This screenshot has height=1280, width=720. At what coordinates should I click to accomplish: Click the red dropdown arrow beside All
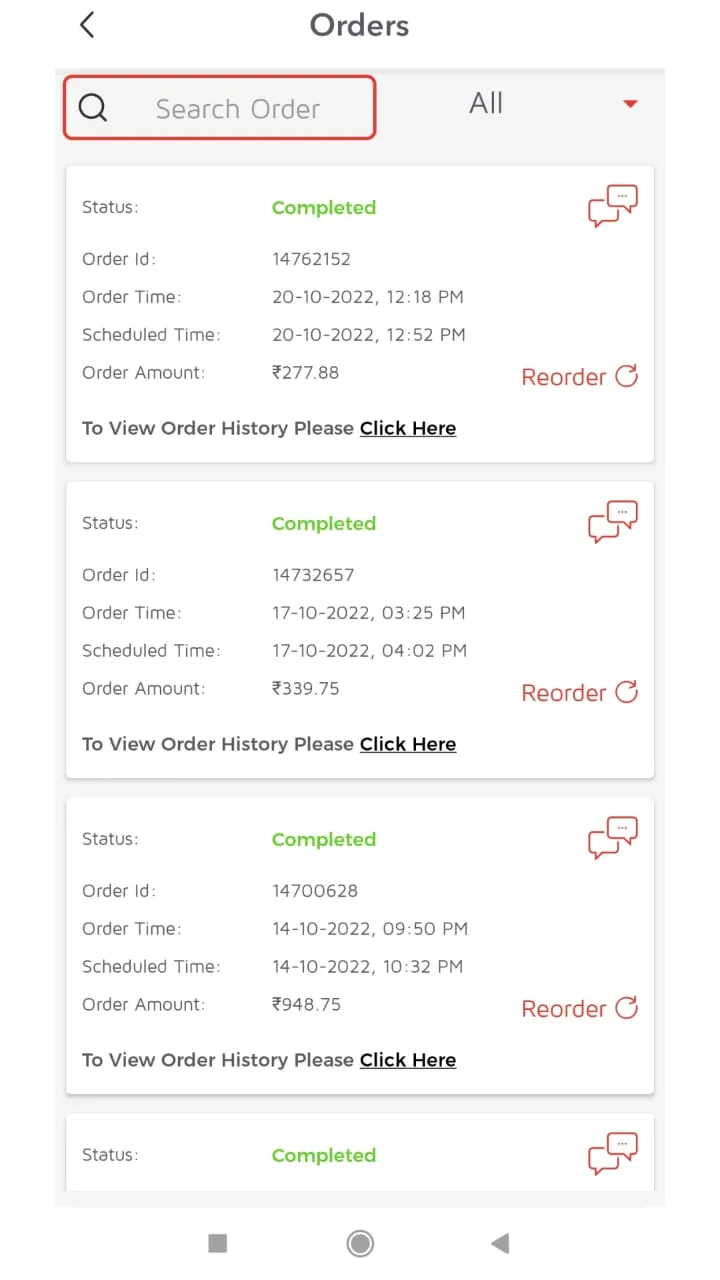point(630,104)
